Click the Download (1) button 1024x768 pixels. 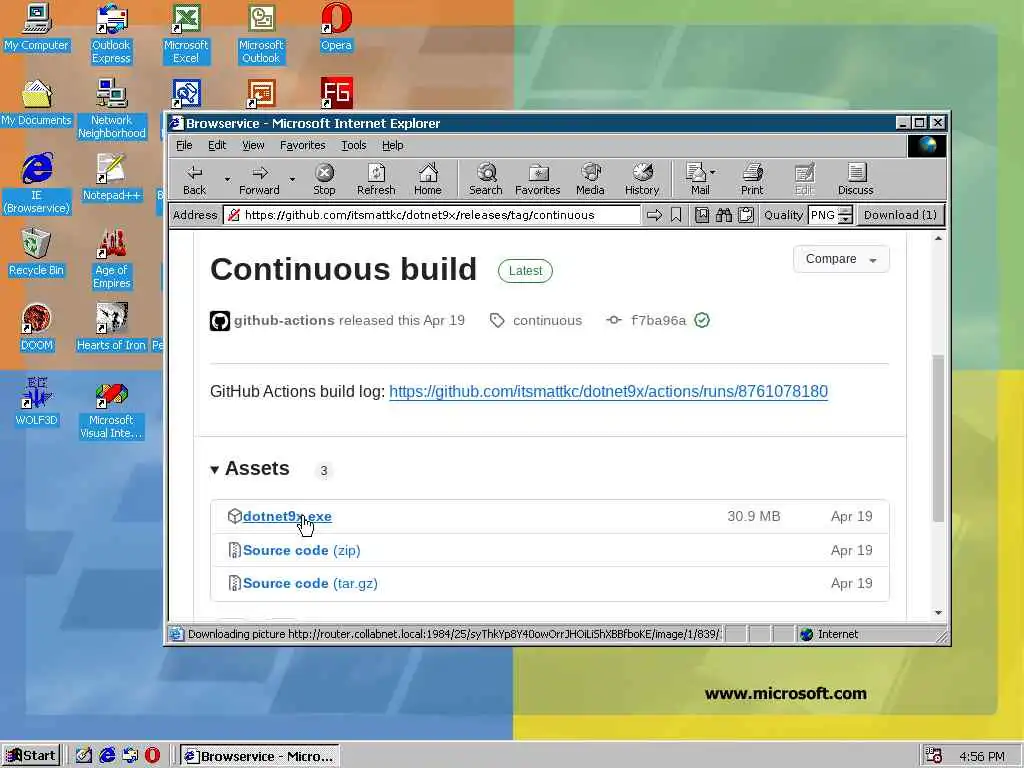pyautogui.click(x=900, y=215)
